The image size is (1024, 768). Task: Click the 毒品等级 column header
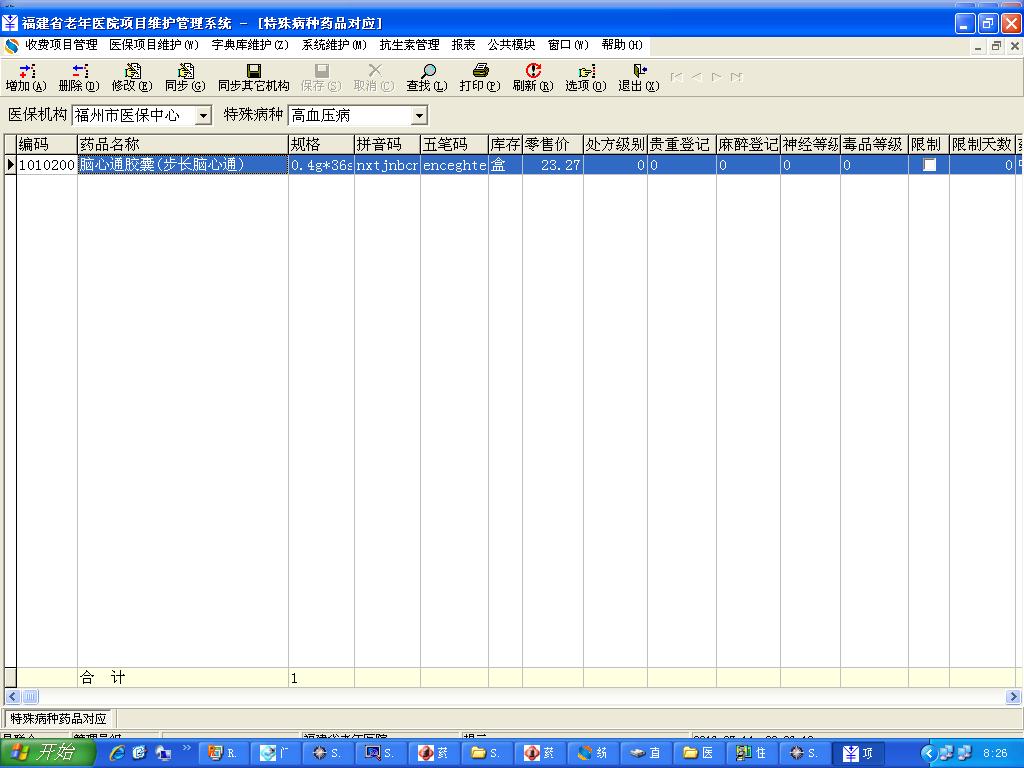(874, 144)
